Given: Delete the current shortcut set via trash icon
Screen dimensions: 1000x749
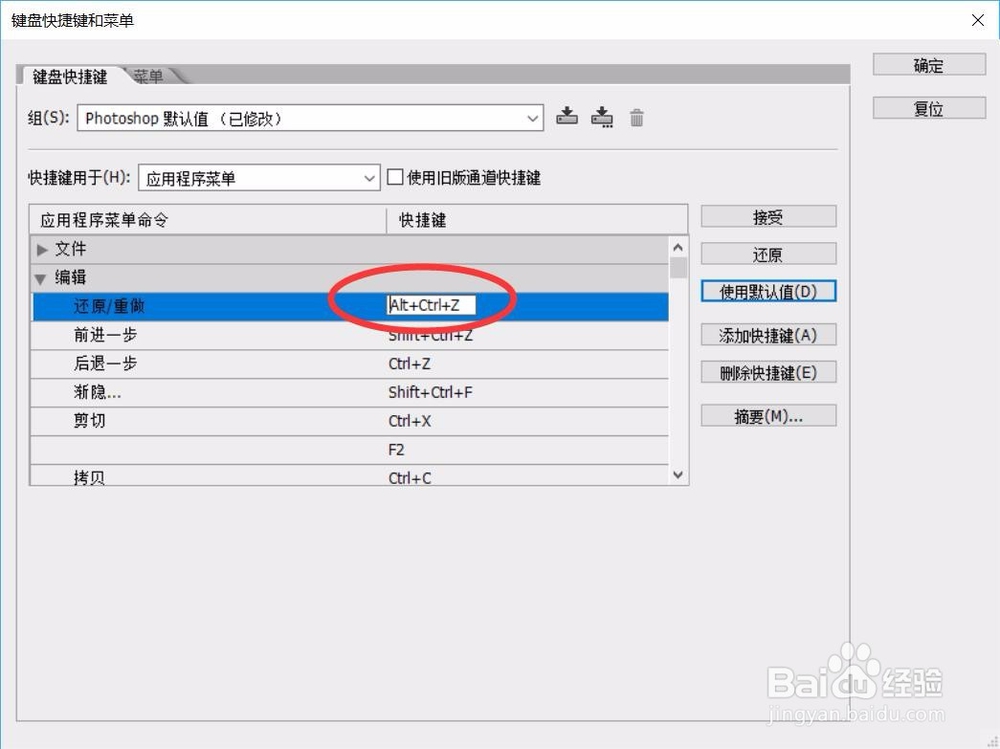Looking at the screenshot, I should 637,117.
